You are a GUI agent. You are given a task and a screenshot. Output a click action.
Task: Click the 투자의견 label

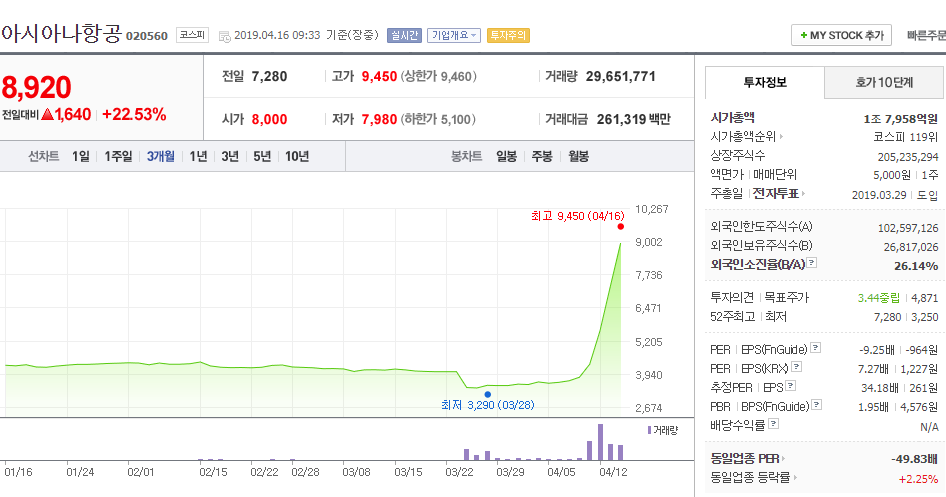tap(732, 297)
